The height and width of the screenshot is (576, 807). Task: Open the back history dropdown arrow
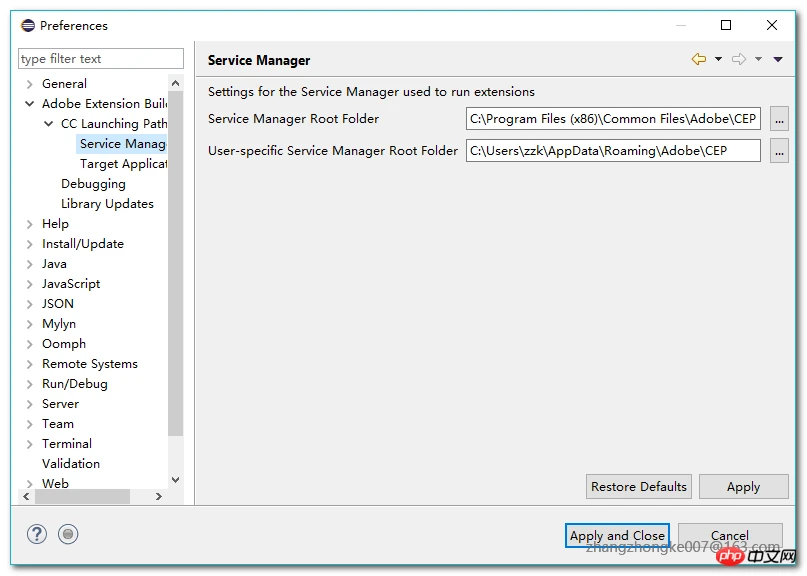(x=718, y=59)
